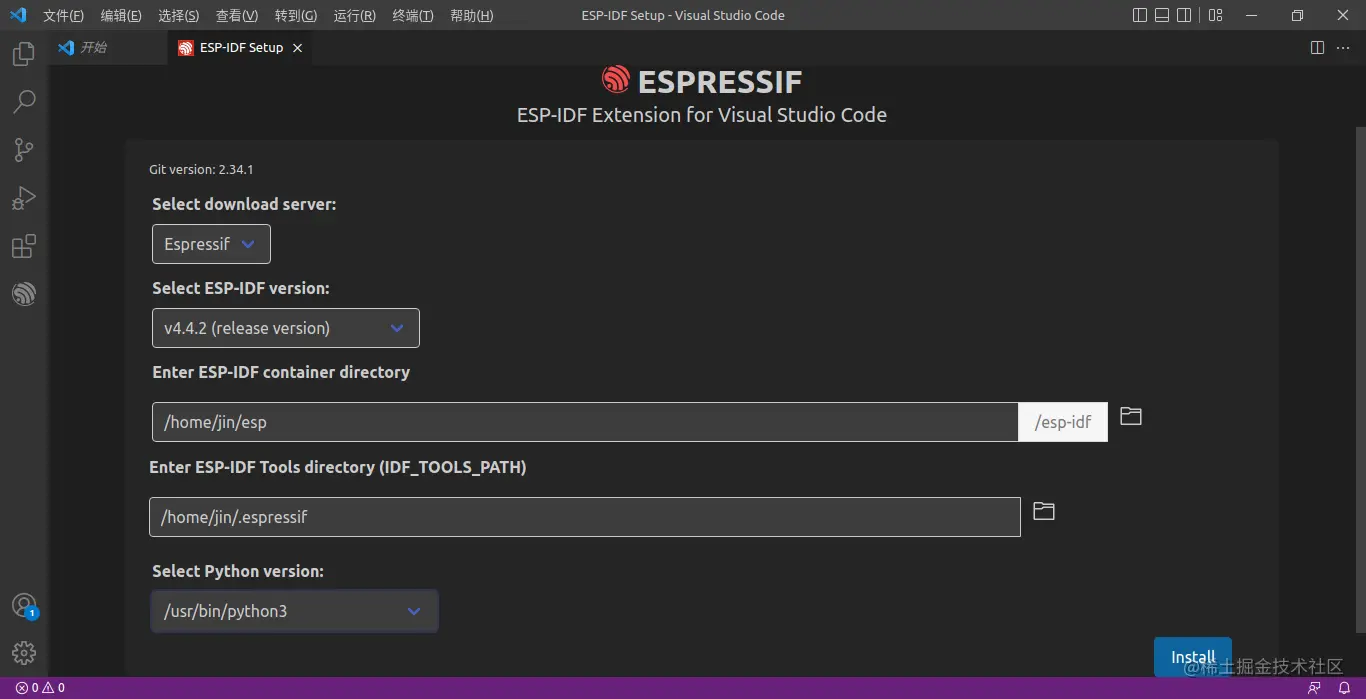This screenshot has width=1366, height=699.
Task: Open the 运行(R) menu
Action: pyautogui.click(x=355, y=16)
